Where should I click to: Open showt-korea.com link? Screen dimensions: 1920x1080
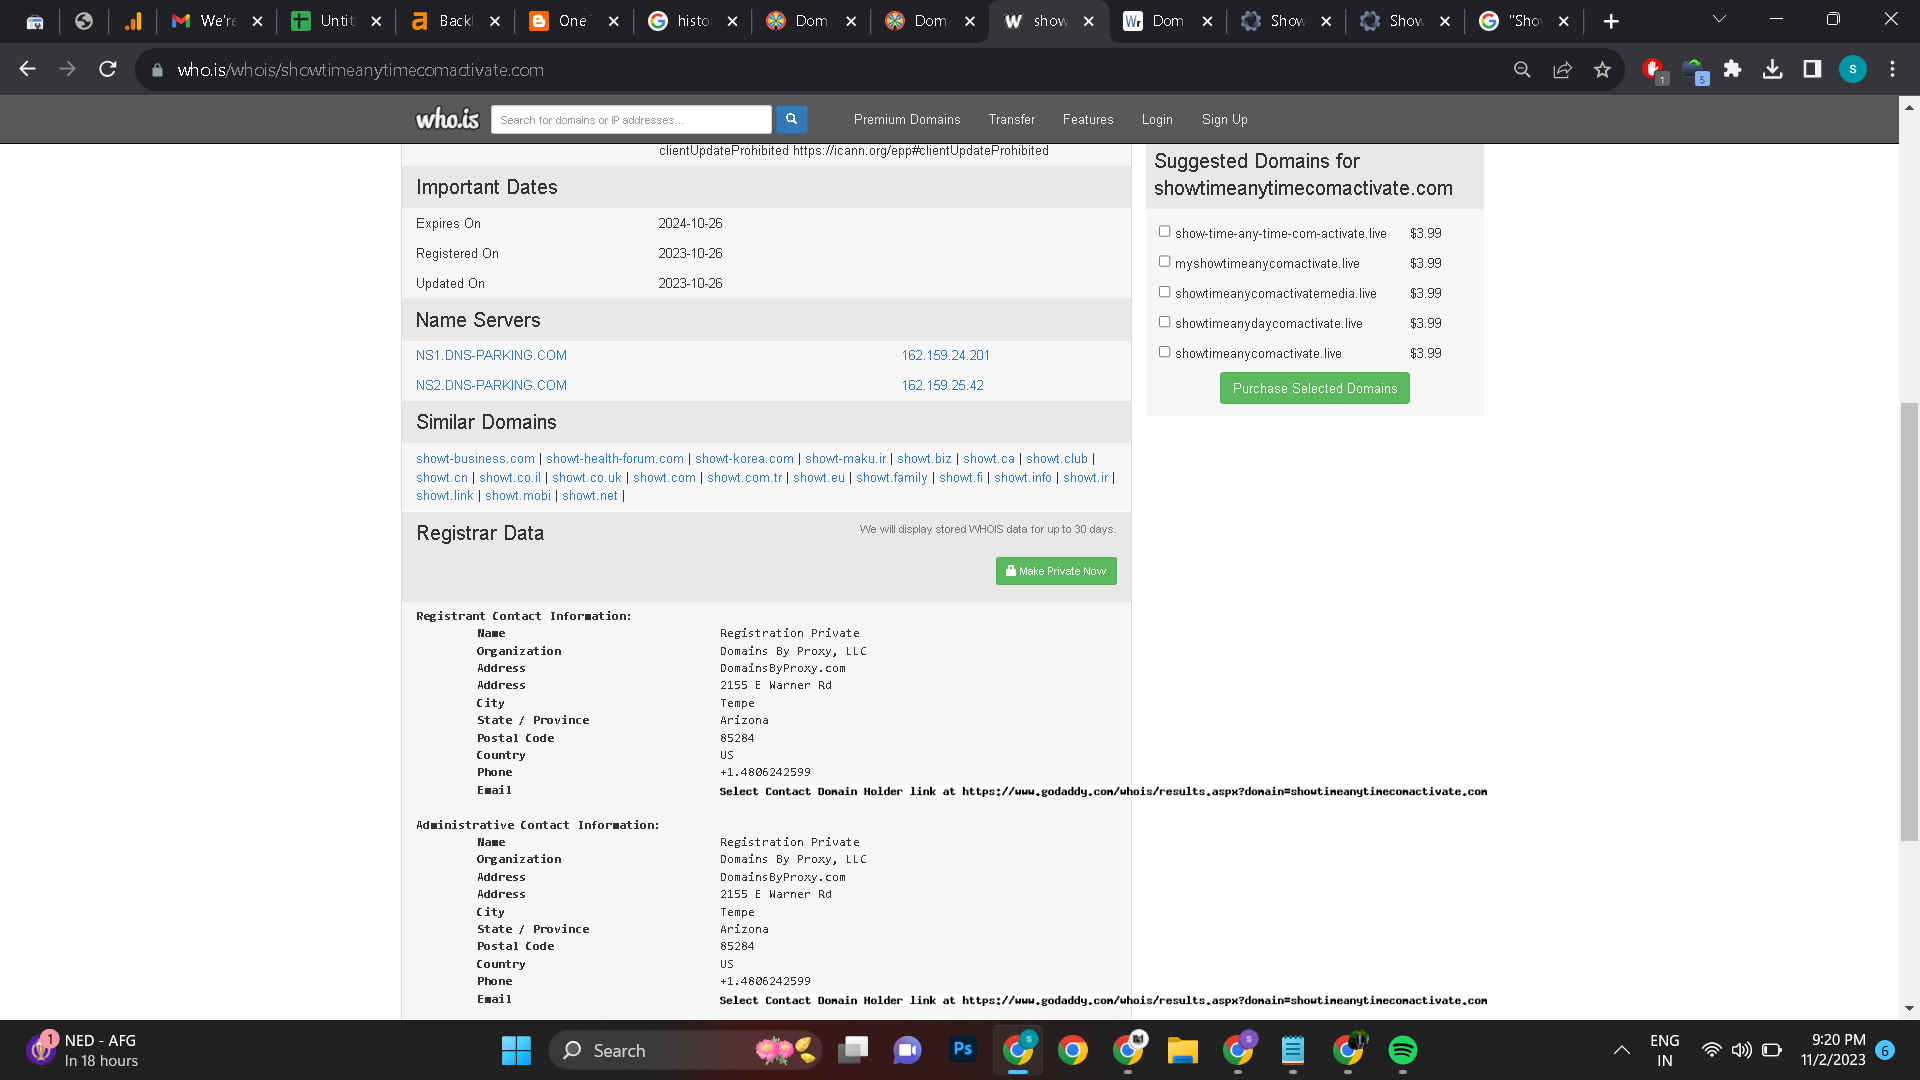(744, 459)
